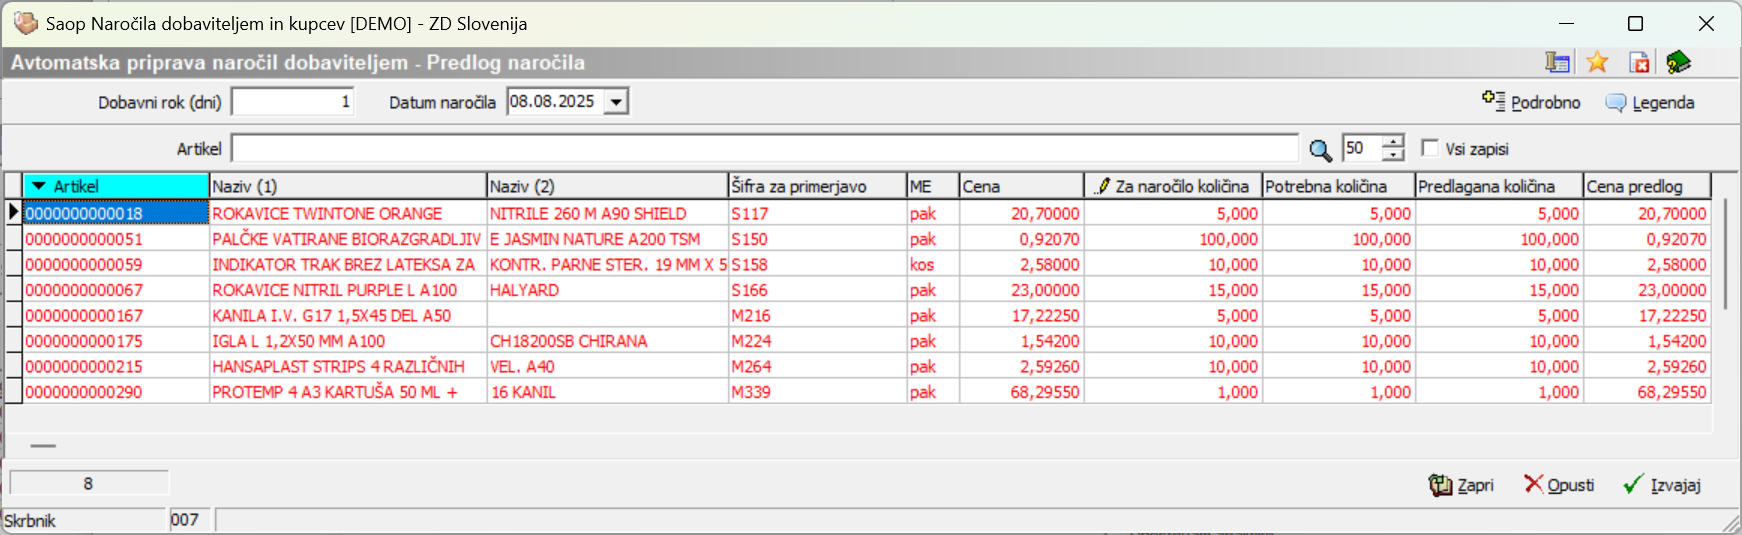Increase the record count spinner value
Screen dimensions: 1742x535
click(1393, 141)
